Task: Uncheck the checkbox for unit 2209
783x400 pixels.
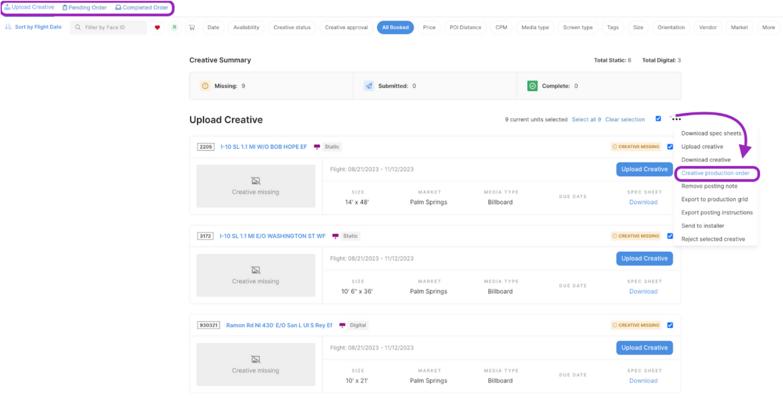Action: [x=670, y=147]
